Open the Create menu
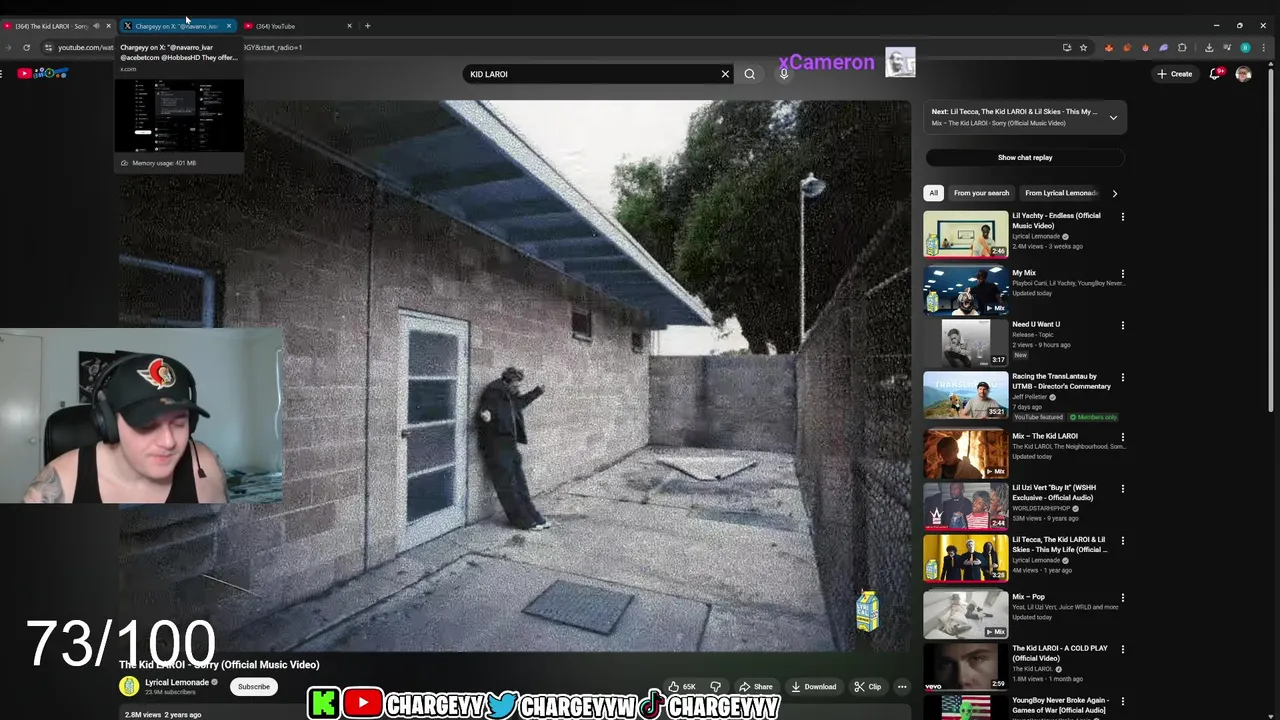The height and width of the screenshot is (720, 1280). pyautogui.click(x=1175, y=74)
